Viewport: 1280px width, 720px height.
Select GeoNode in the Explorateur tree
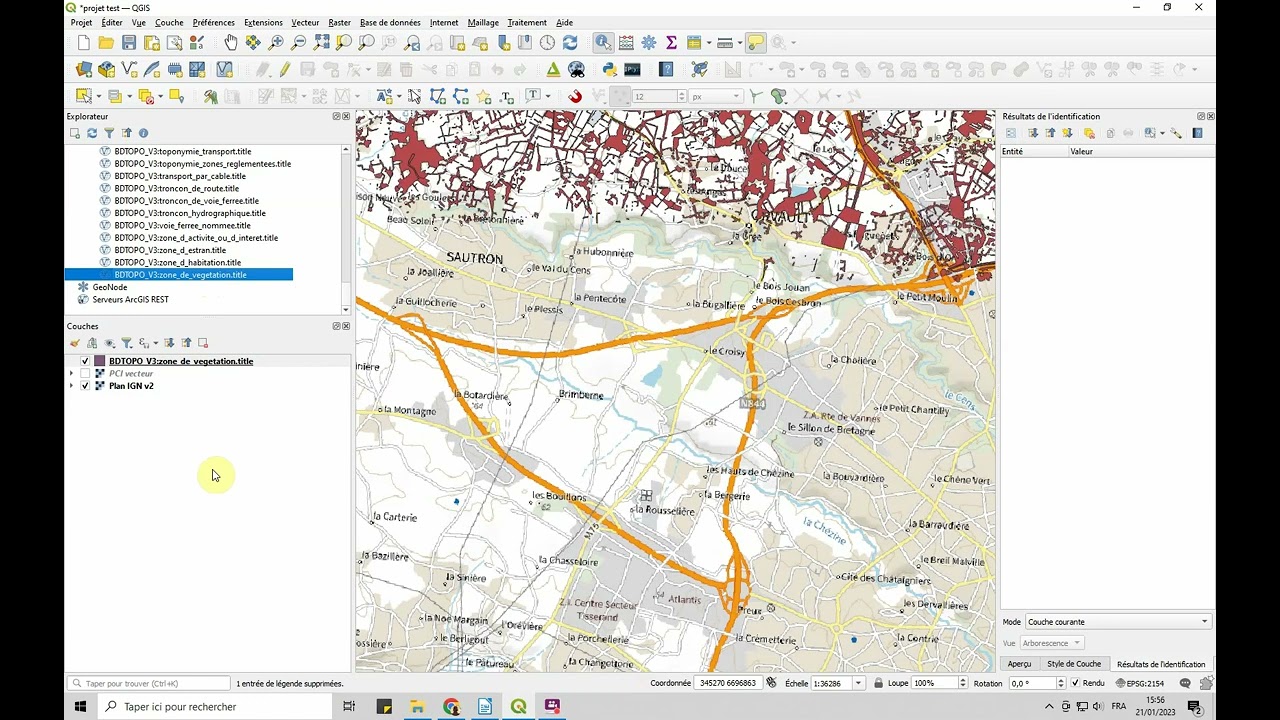tap(110, 287)
